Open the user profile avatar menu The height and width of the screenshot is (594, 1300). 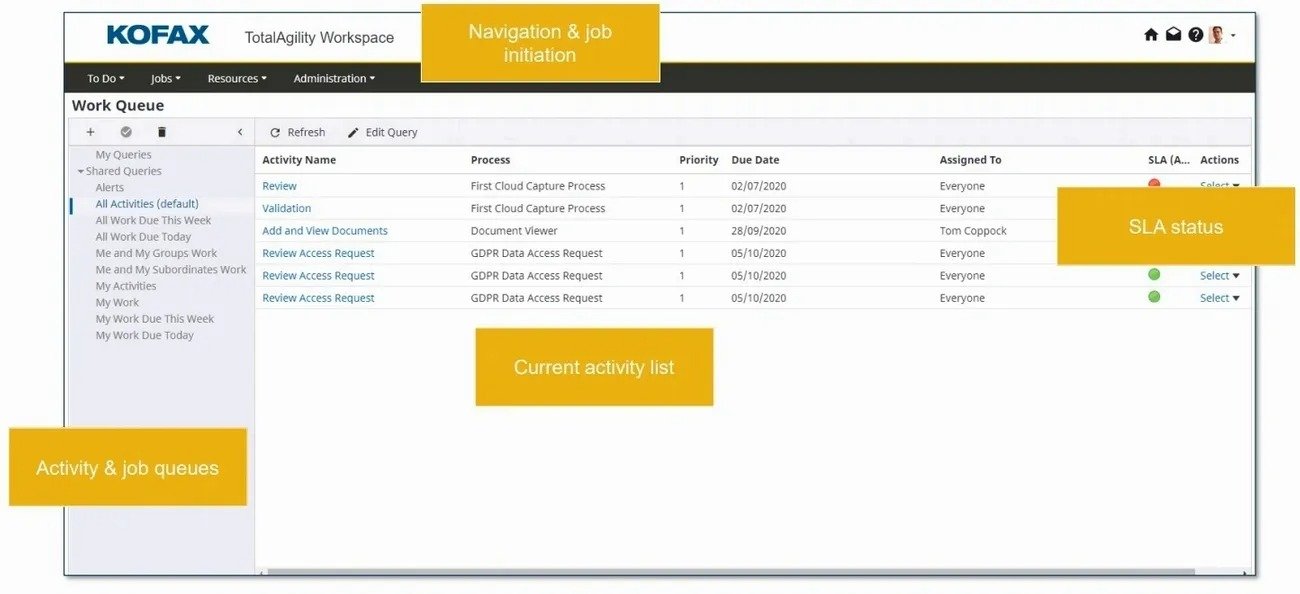[x=1219, y=35]
